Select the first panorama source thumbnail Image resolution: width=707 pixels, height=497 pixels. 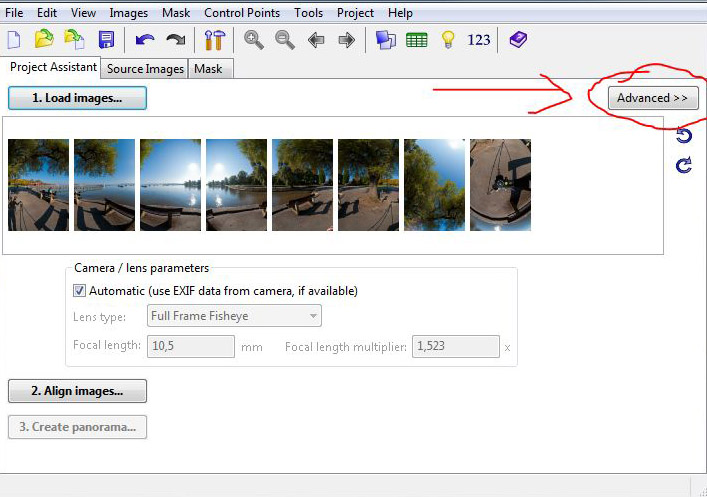click(x=38, y=185)
